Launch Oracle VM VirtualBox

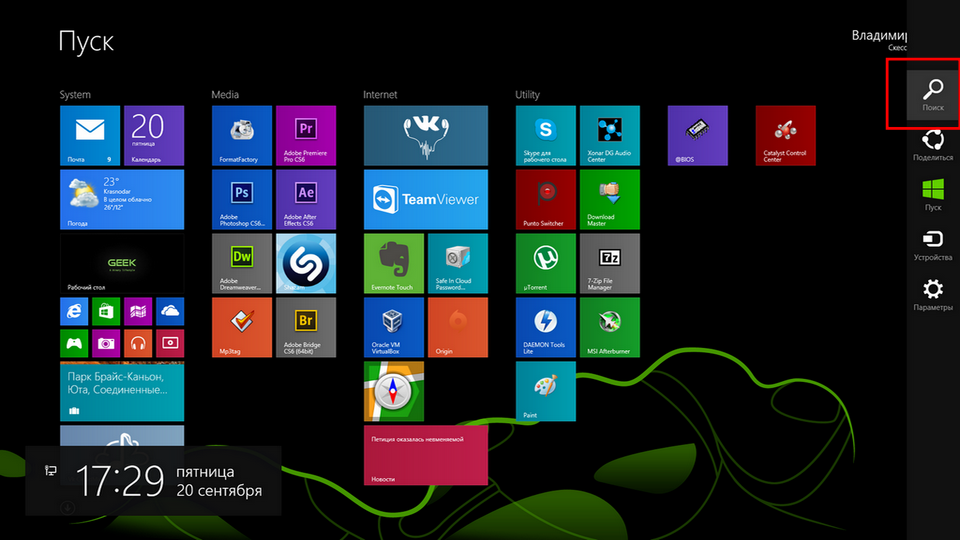point(394,327)
